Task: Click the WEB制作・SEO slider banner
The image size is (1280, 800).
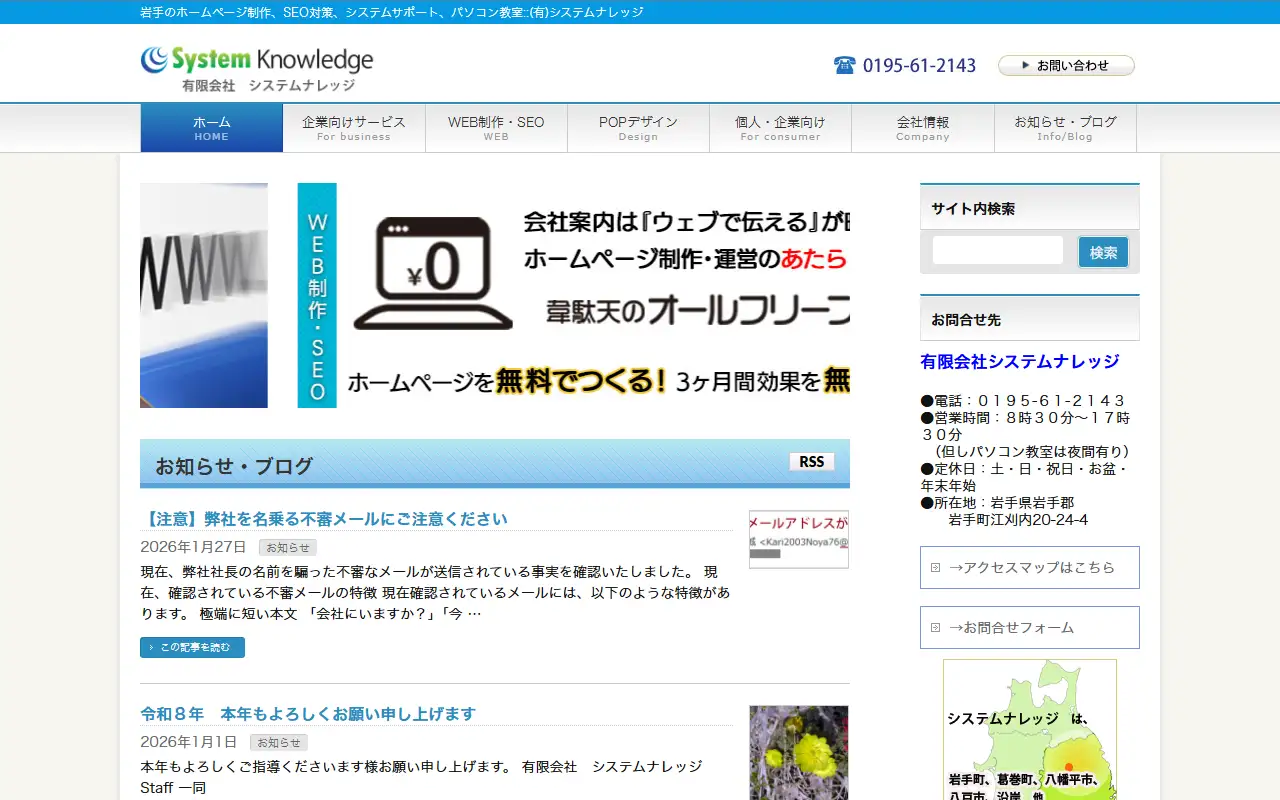Action: point(574,295)
